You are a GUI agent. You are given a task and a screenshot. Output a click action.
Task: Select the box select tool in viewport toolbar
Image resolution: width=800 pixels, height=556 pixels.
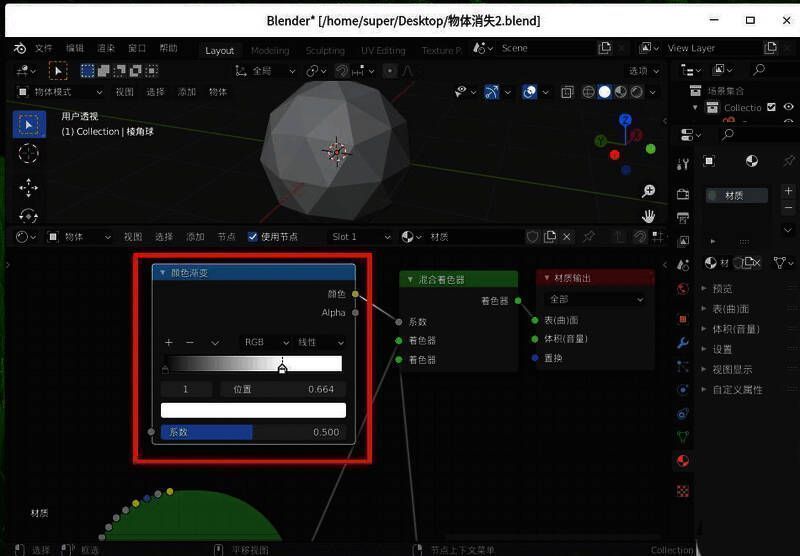tap(29, 124)
